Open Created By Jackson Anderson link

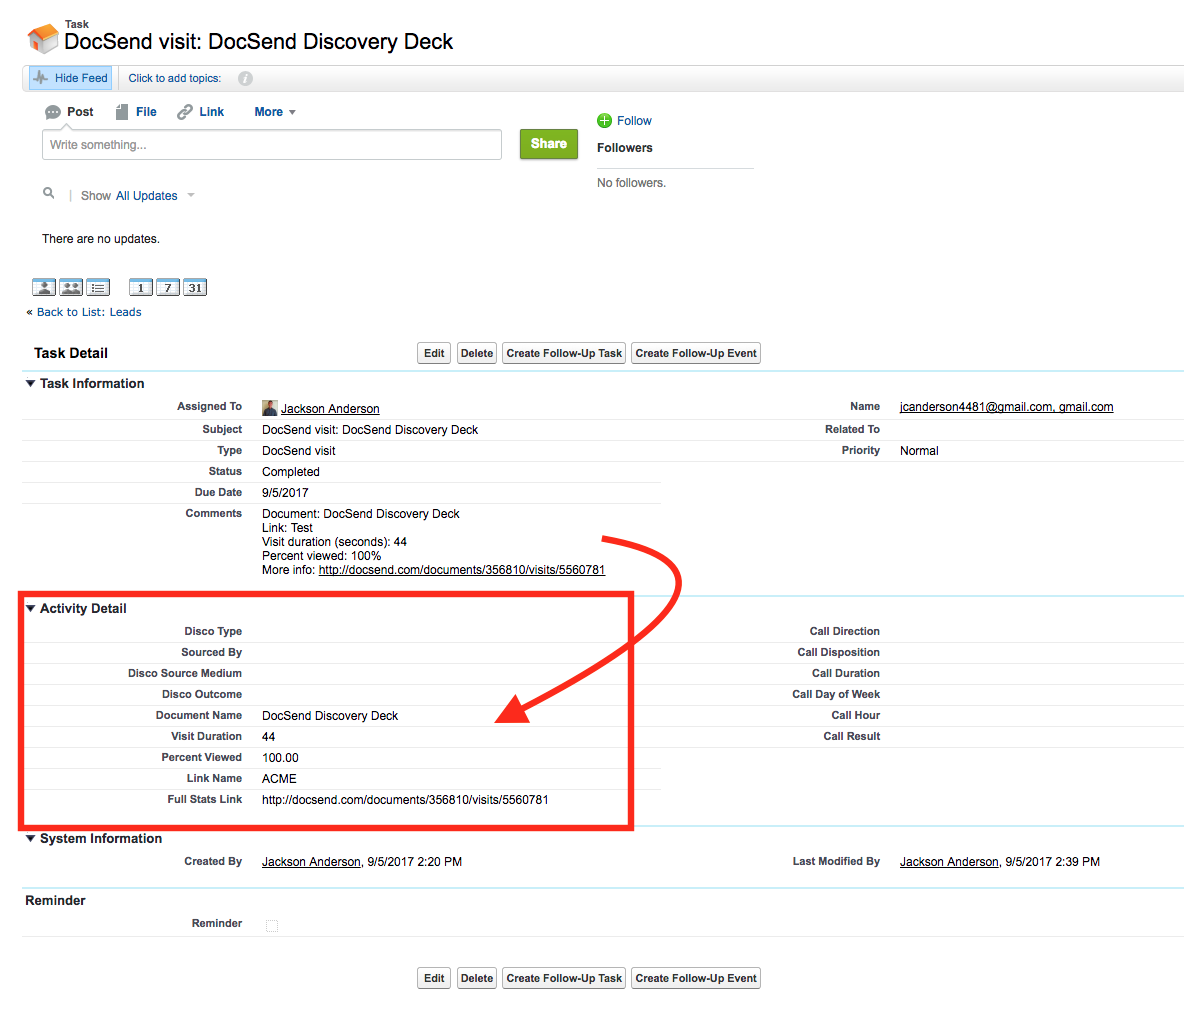311,862
